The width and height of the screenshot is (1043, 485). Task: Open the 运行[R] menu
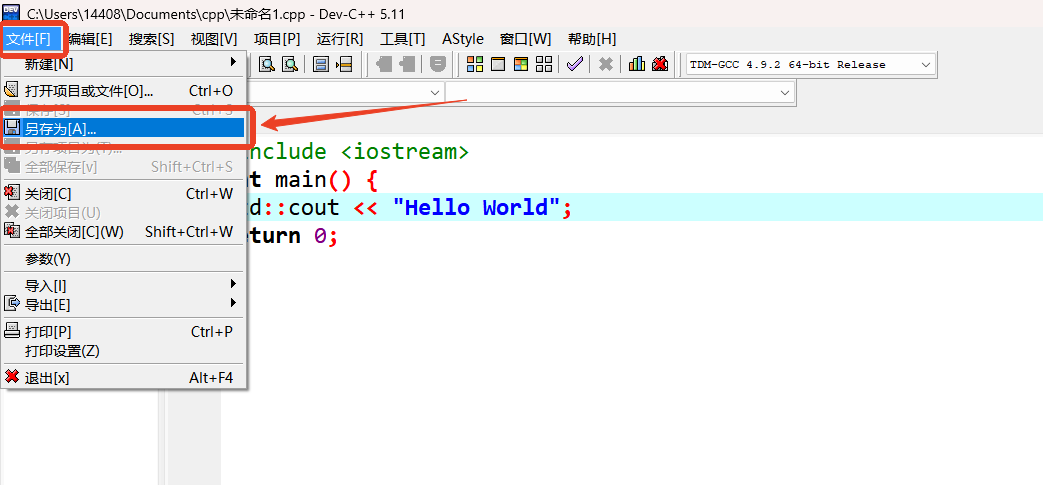point(340,39)
